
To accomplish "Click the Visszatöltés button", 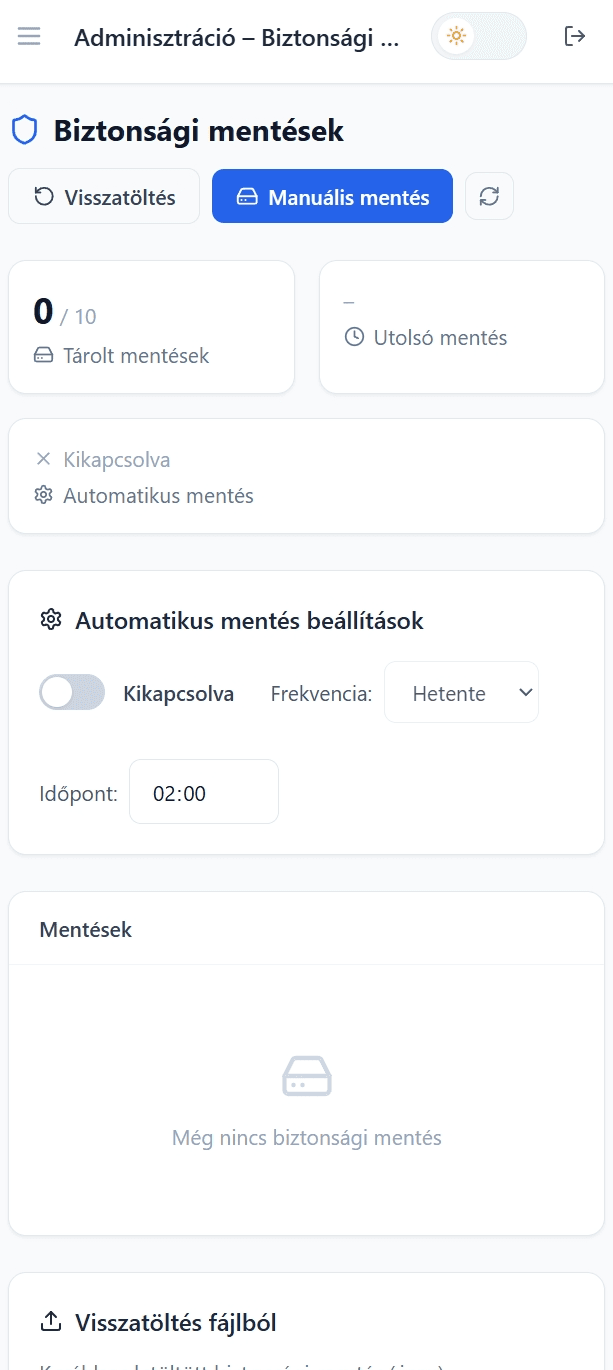I will point(103,196).
